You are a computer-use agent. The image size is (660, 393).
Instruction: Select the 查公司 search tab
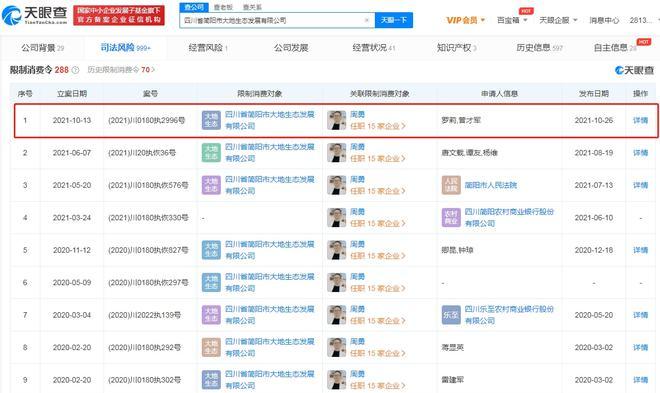pos(194,7)
